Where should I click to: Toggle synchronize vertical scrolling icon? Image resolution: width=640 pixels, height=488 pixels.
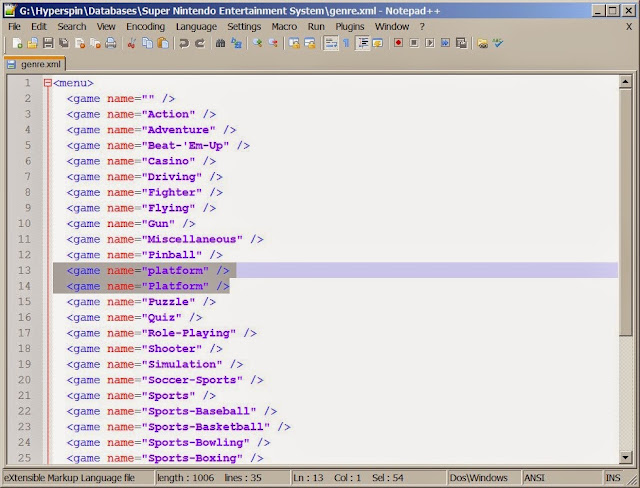294,43
